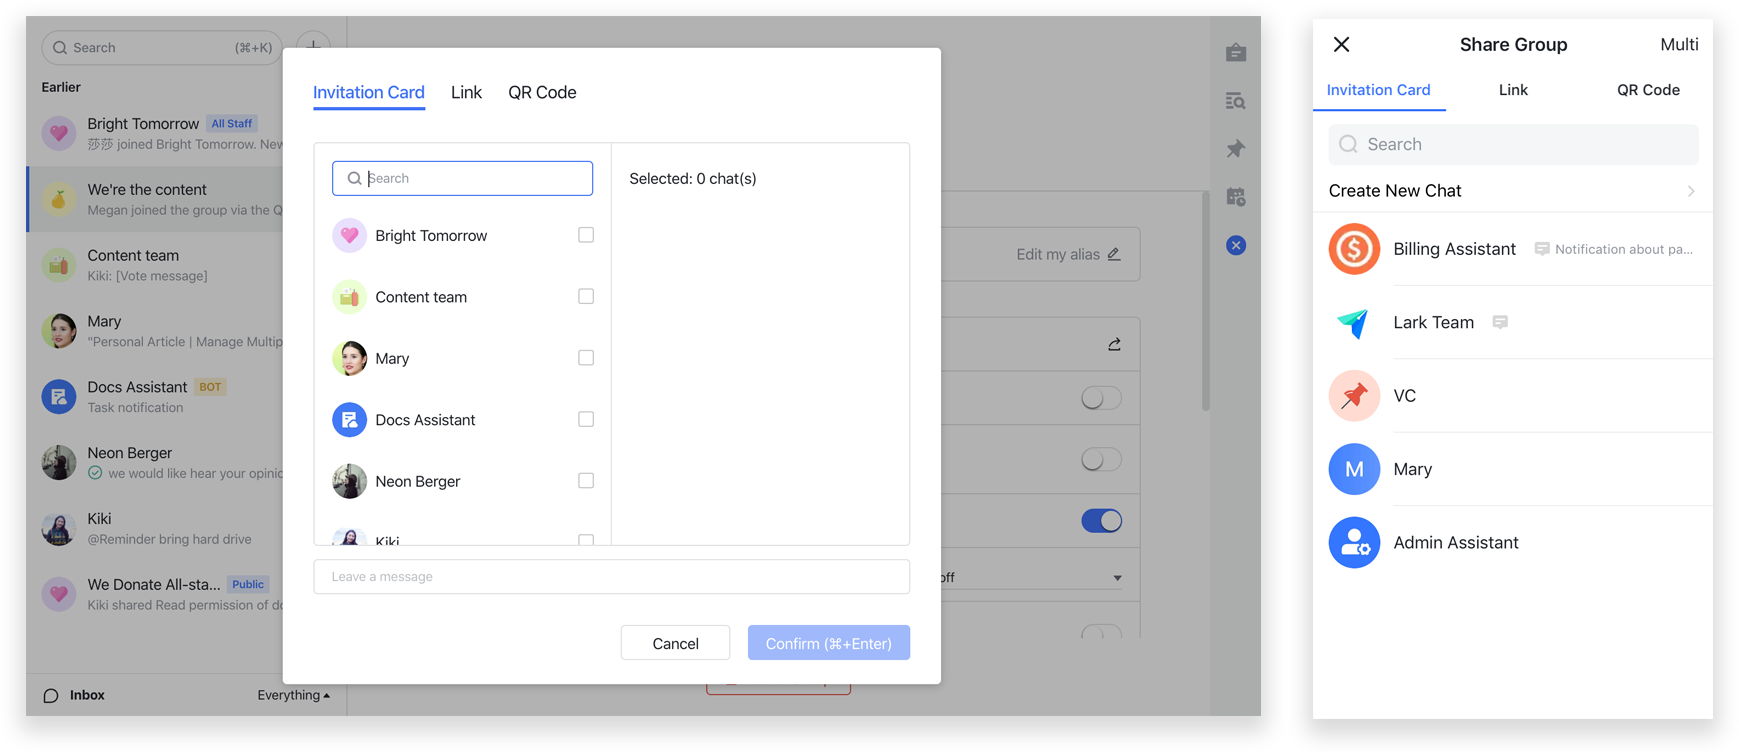Click Billing Assistant dollar icon

1354,249
